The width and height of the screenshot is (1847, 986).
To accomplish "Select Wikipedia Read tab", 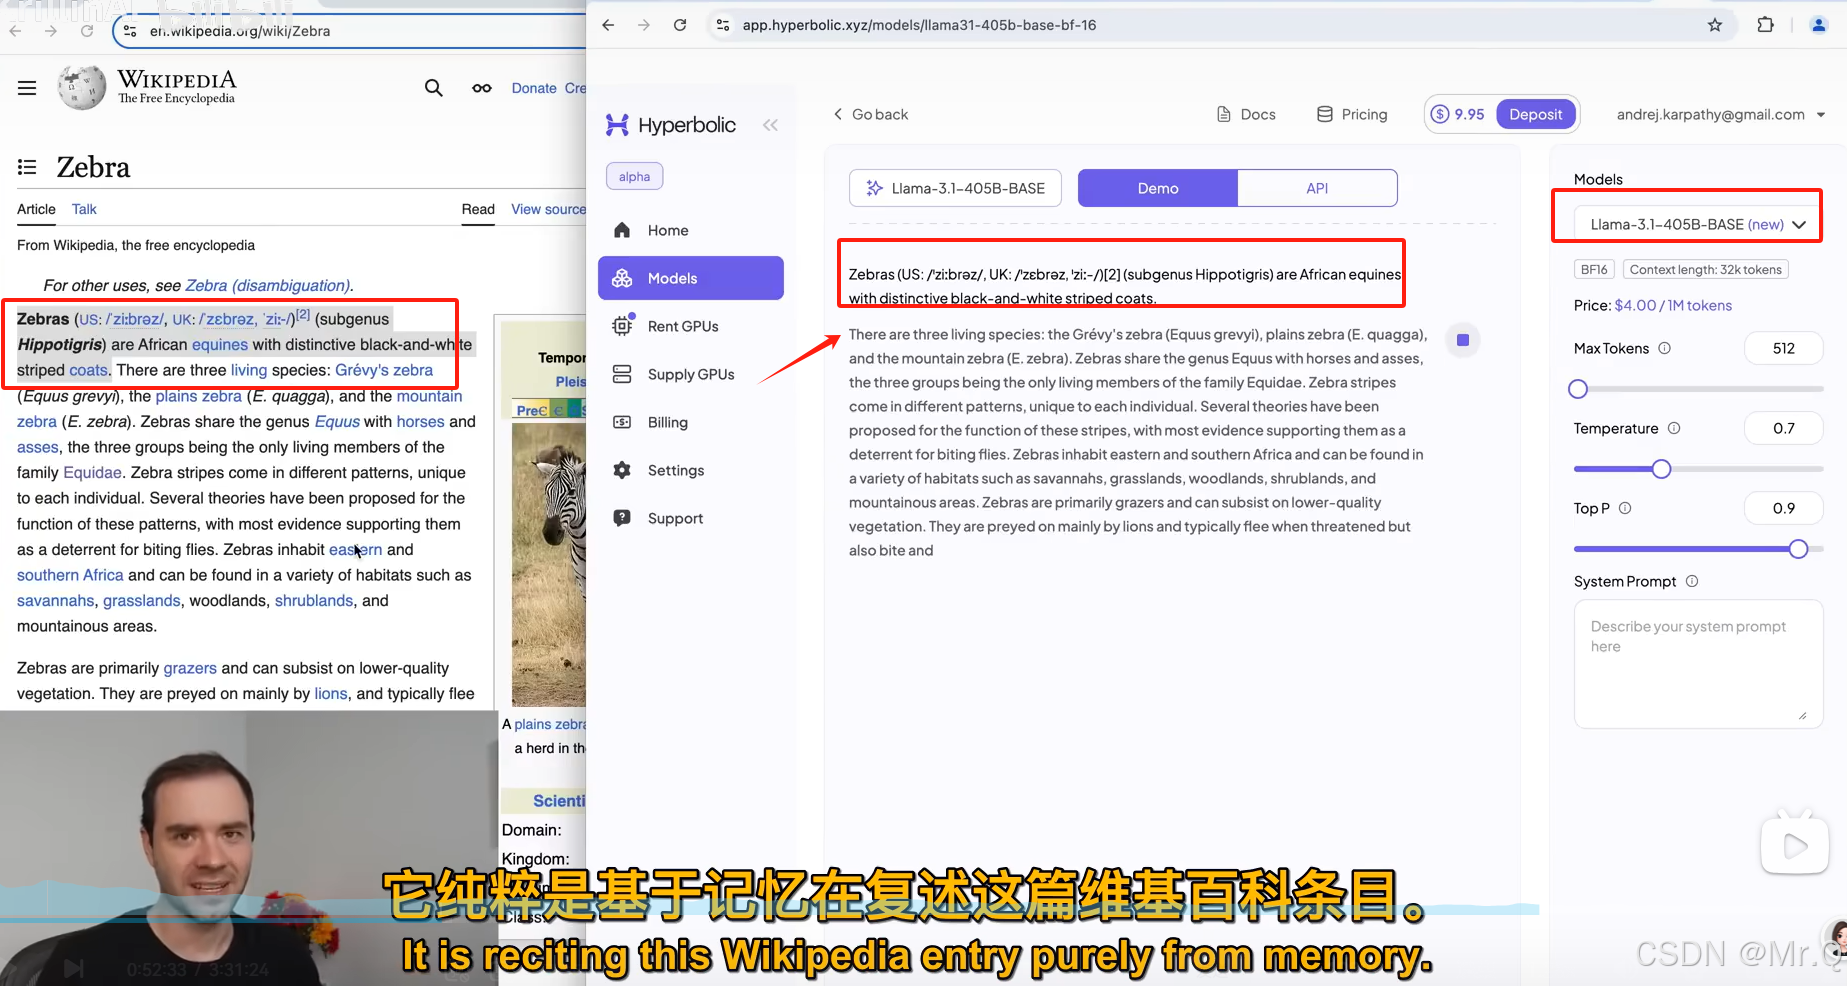I will tap(478, 209).
